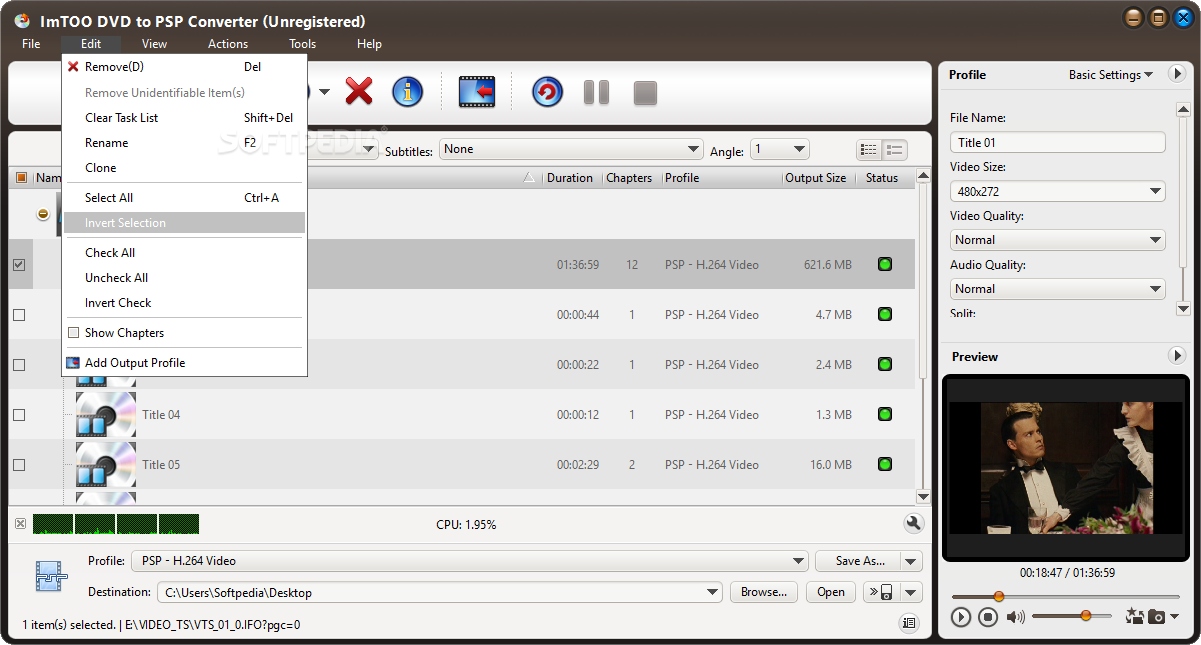Image resolution: width=1201 pixels, height=645 pixels.
Task: Mute the preview with the speaker icon
Action: click(x=1016, y=617)
